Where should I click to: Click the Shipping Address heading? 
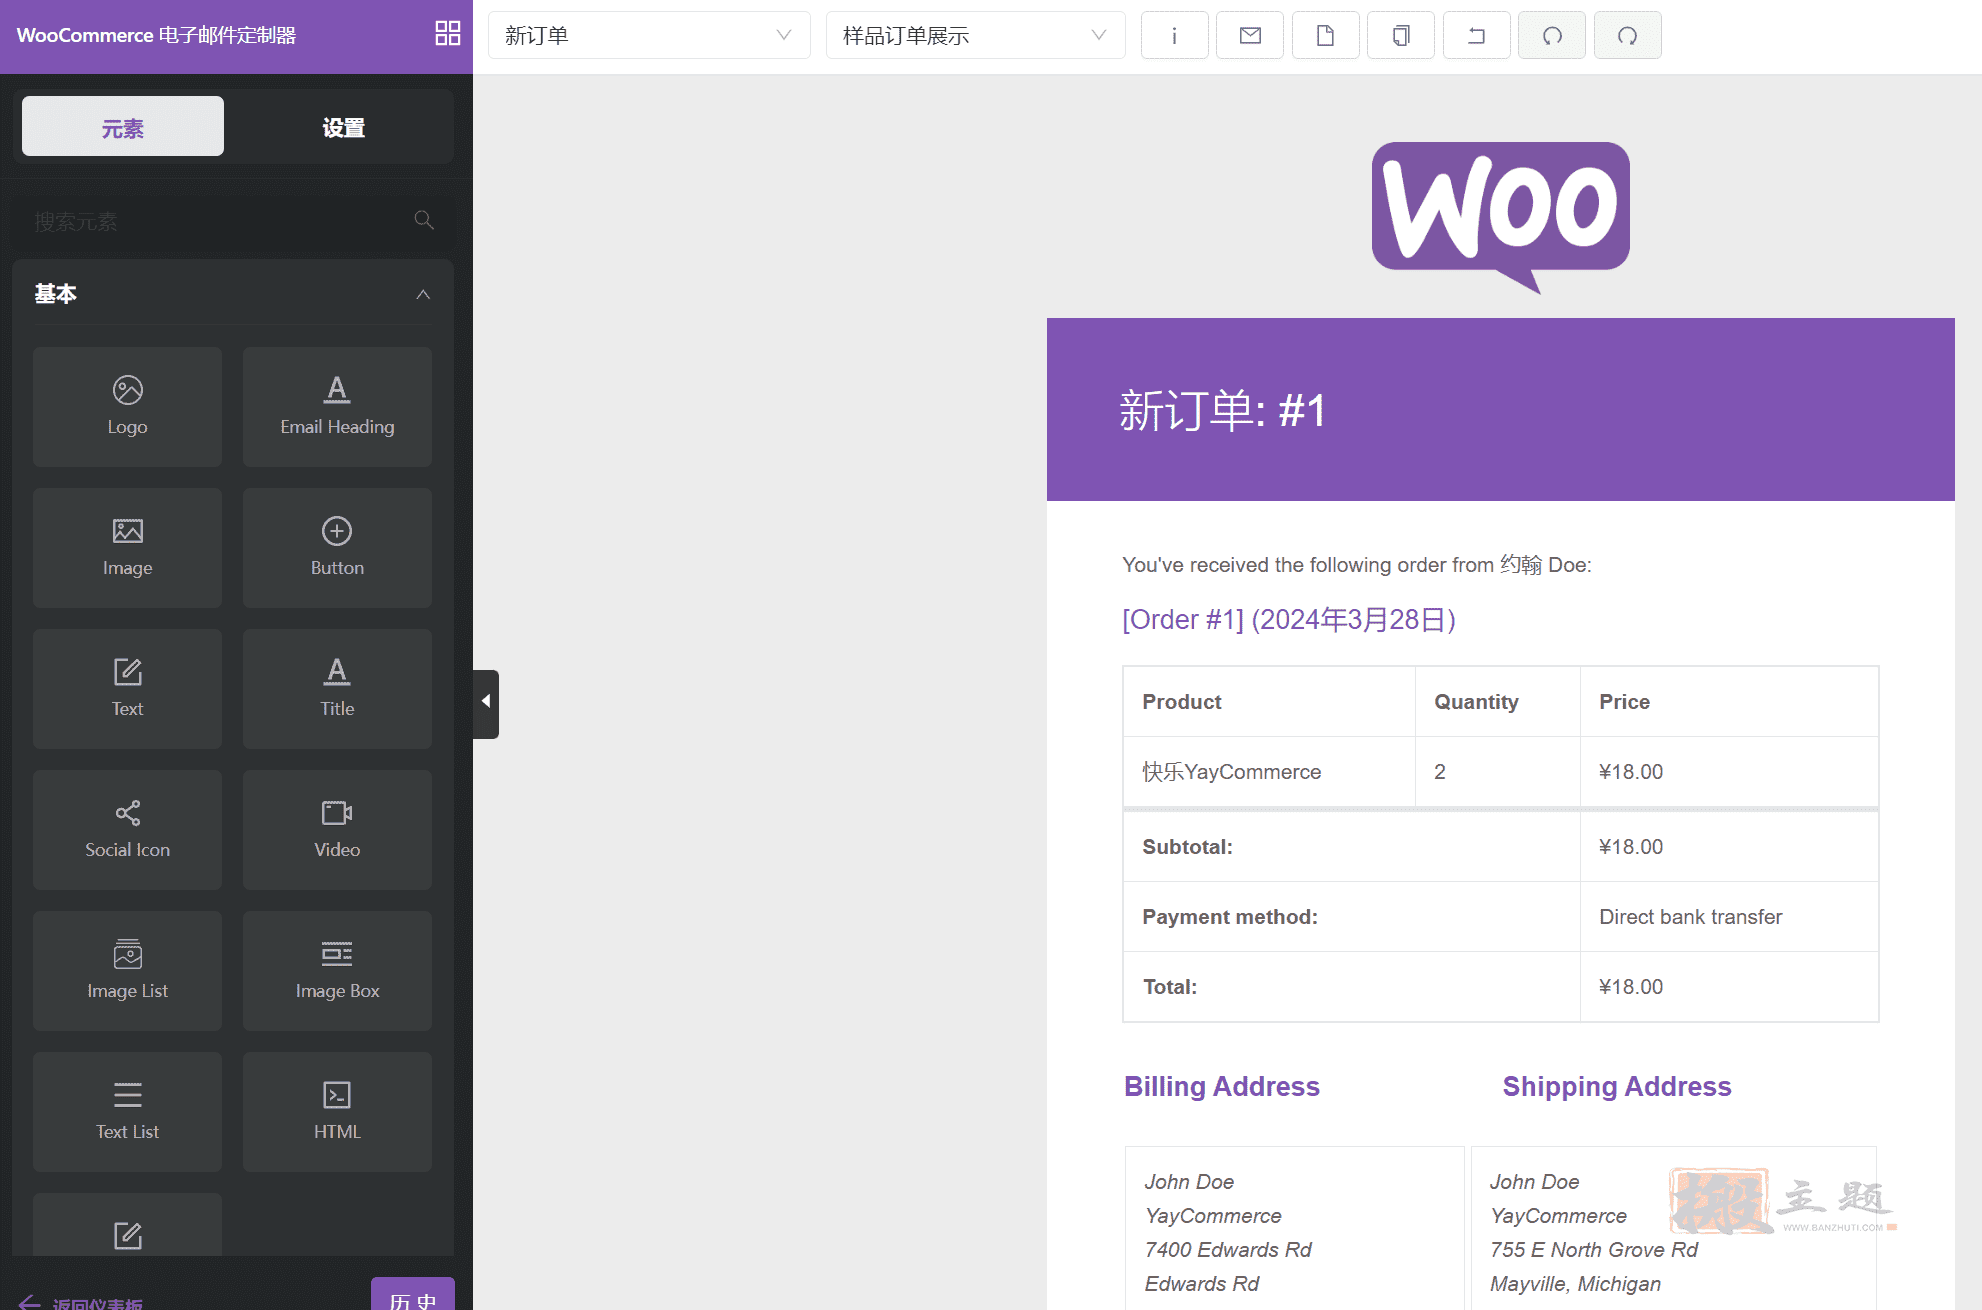click(x=1617, y=1086)
